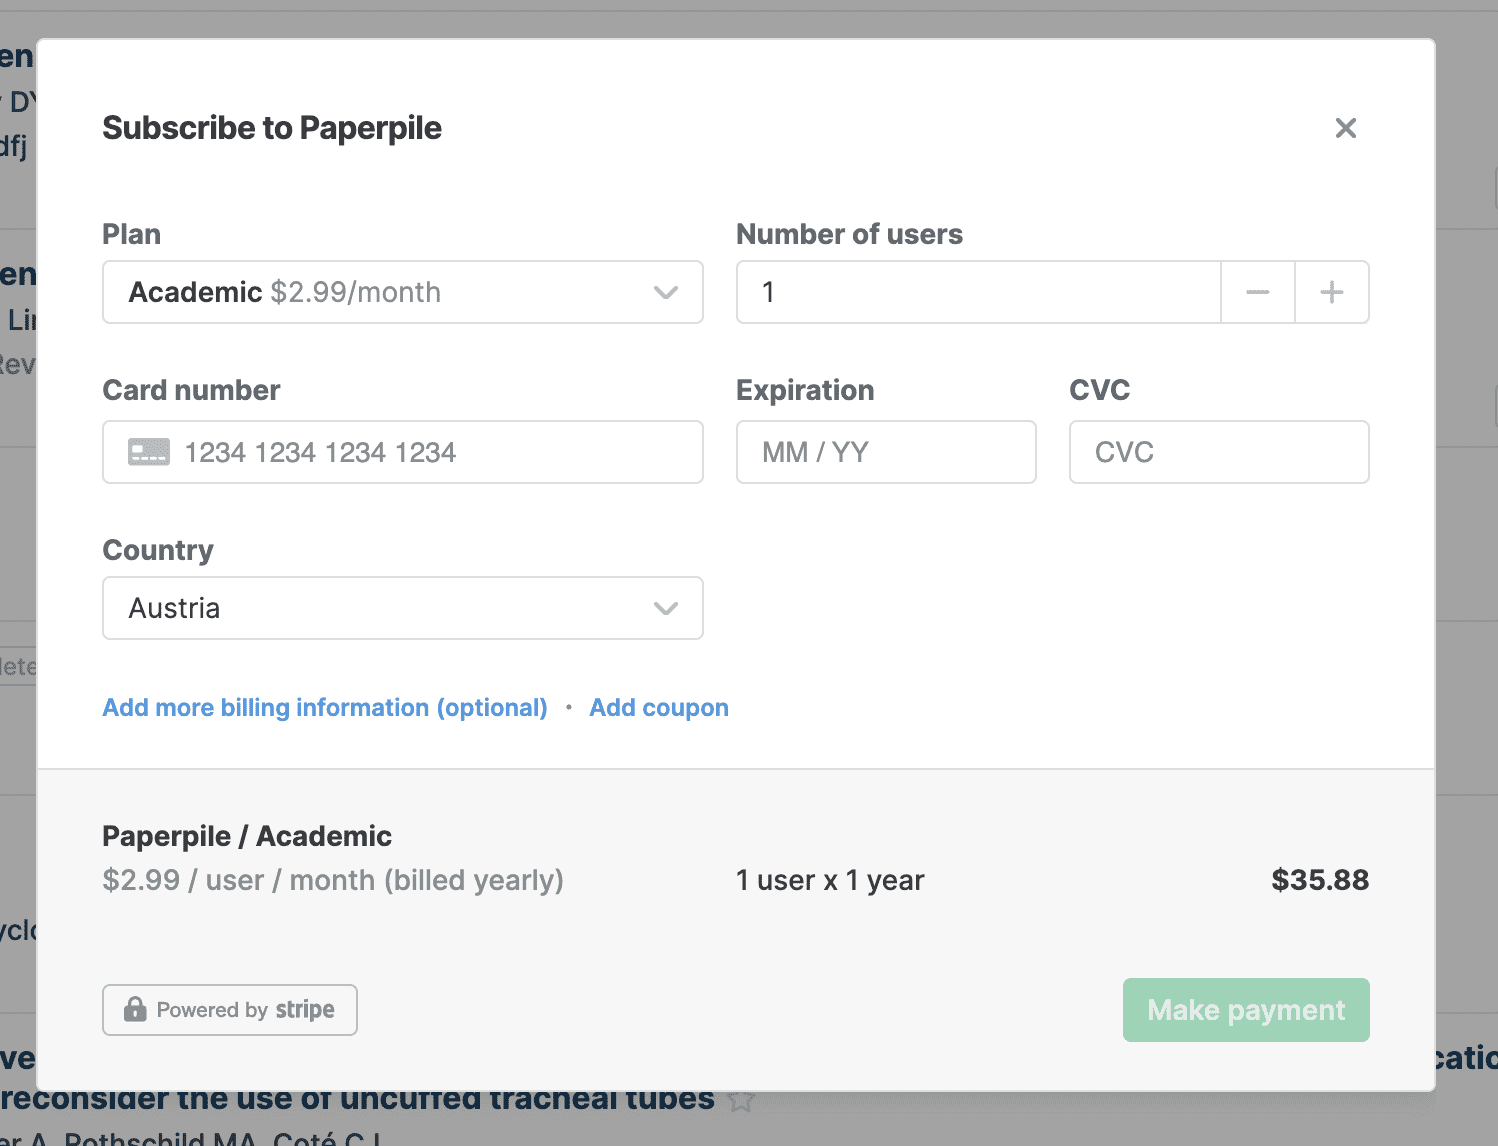
Task: Click the Country dropdown chevron arrow
Action: click(x=666, y=608)
